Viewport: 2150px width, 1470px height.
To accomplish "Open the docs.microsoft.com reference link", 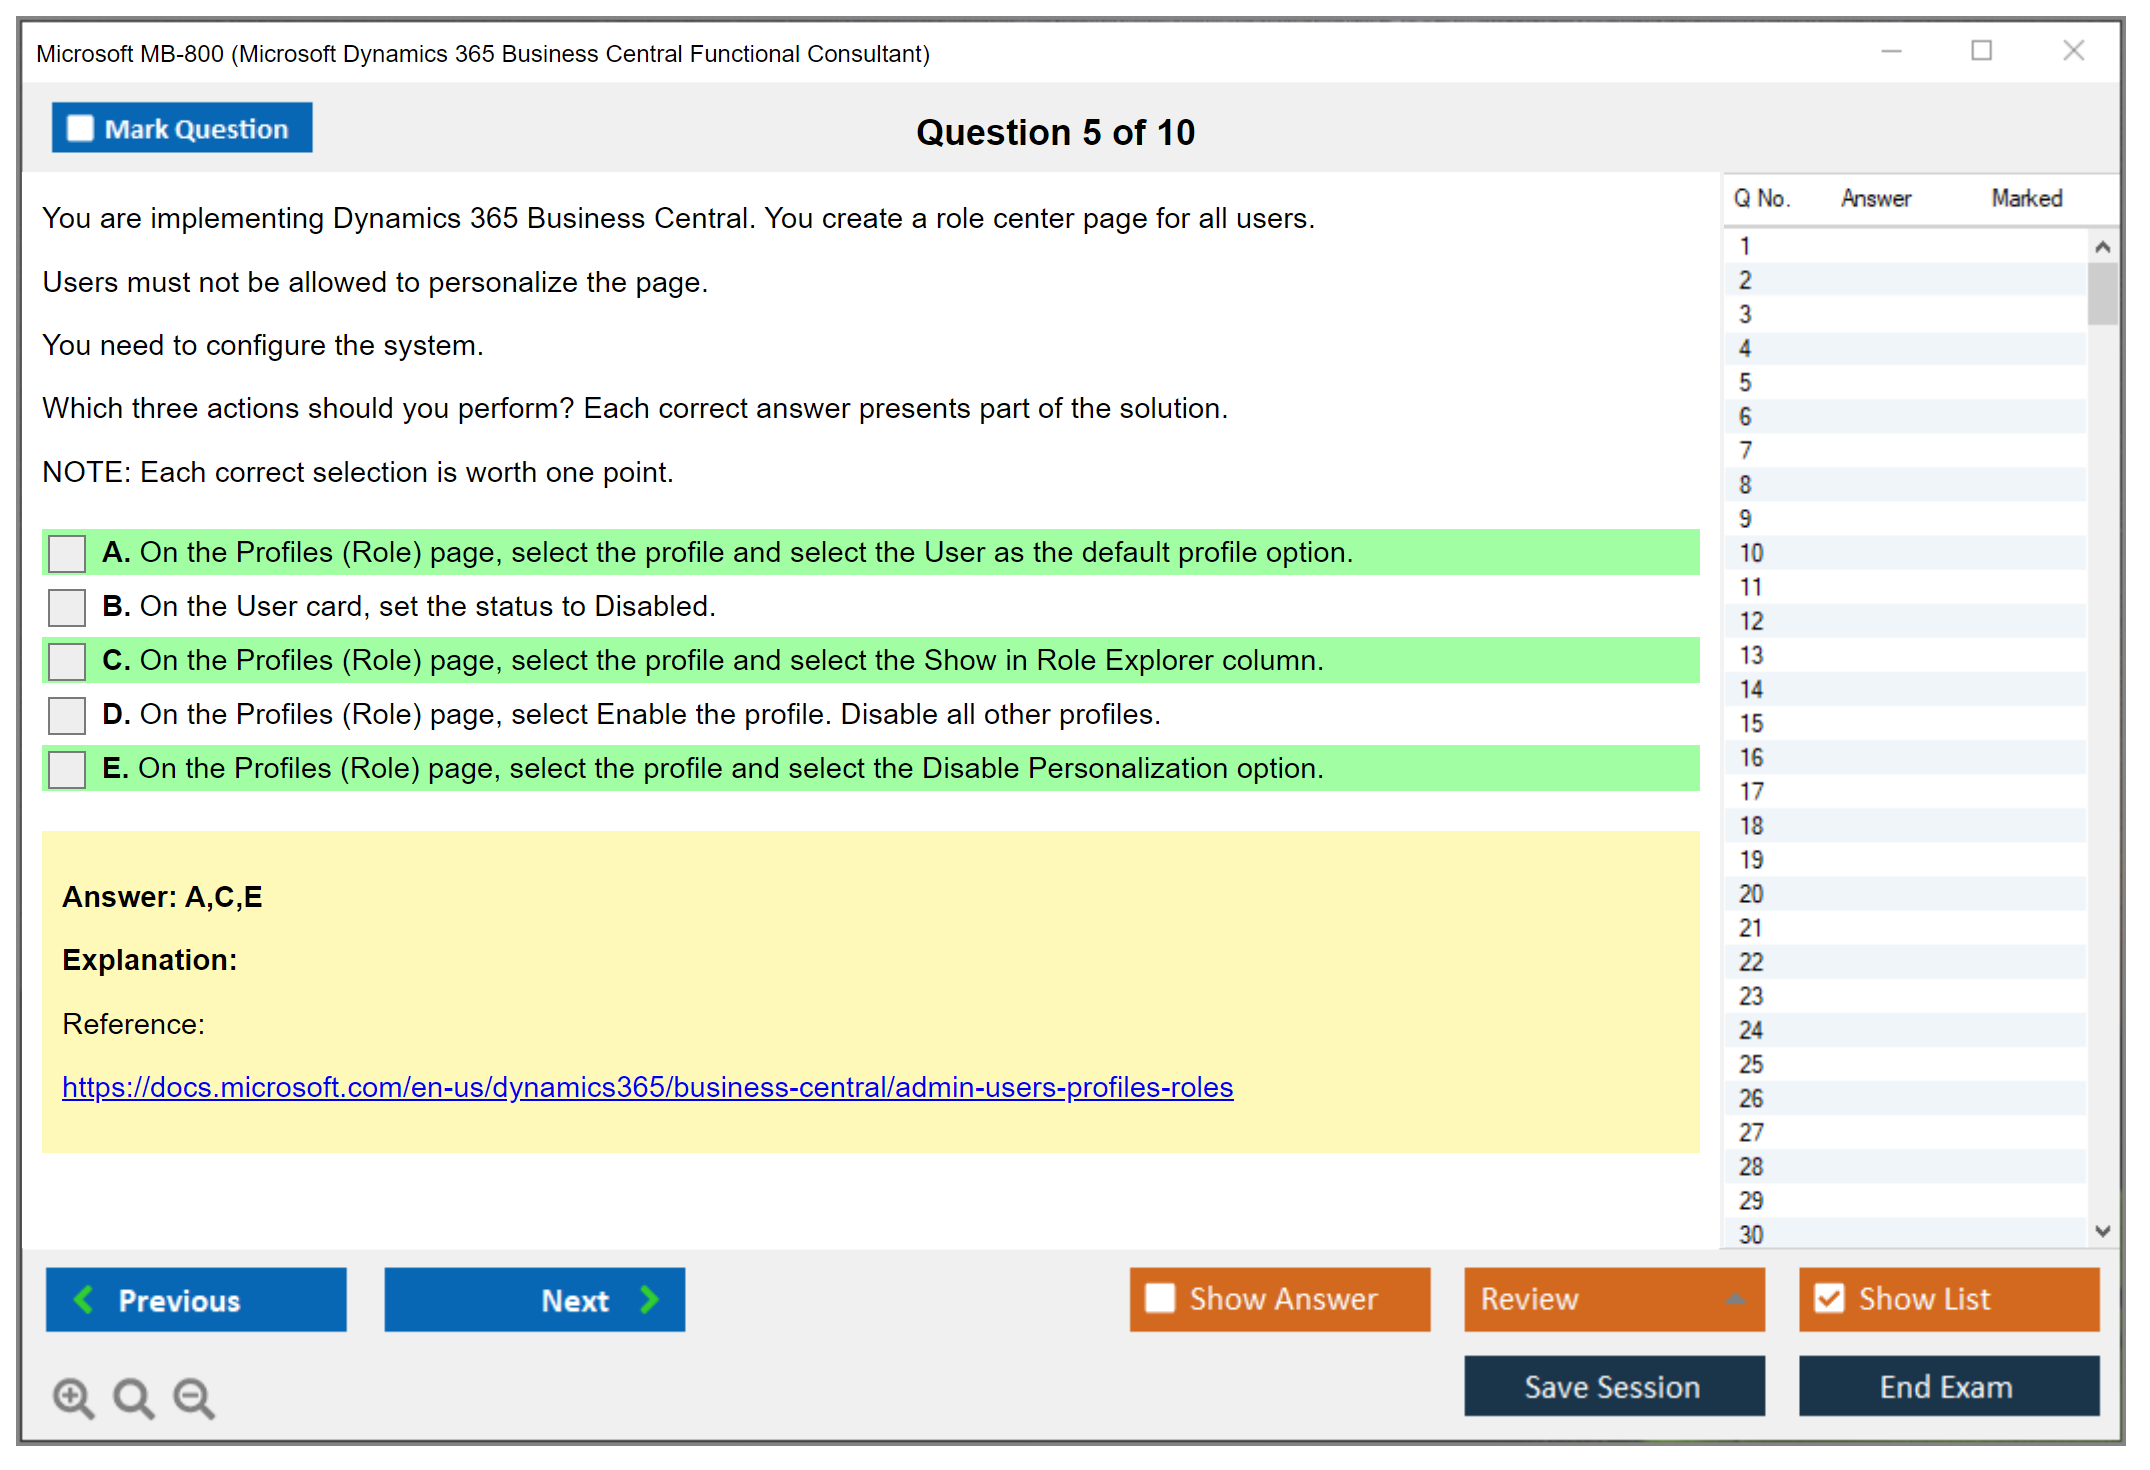I will point(647,1087).
